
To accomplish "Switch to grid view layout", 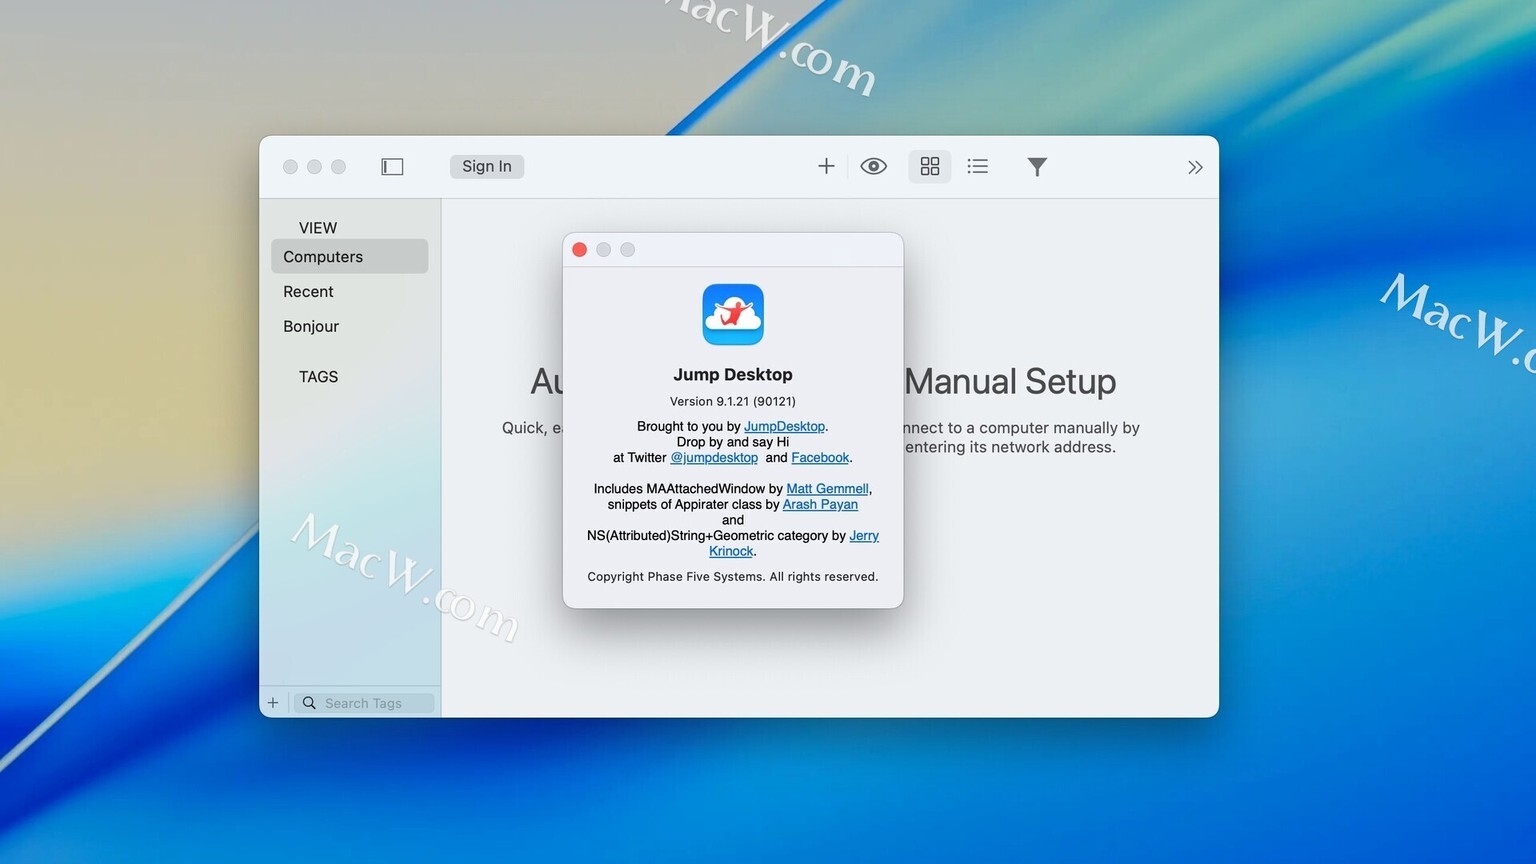I will (930, 167).
